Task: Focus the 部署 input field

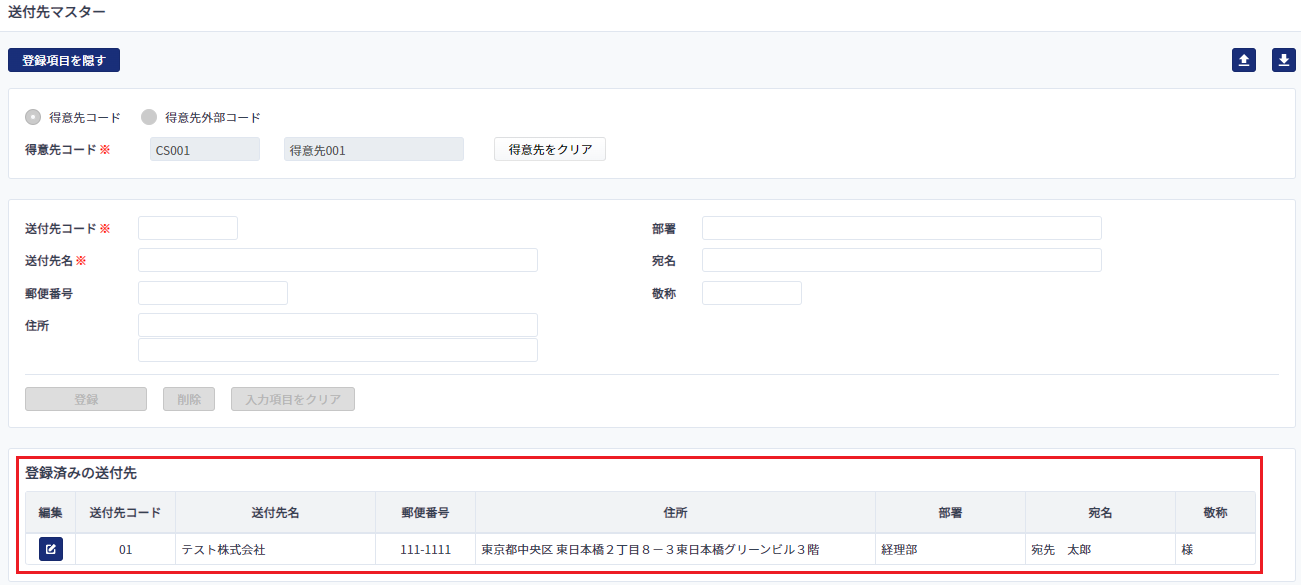Action: 902,228
